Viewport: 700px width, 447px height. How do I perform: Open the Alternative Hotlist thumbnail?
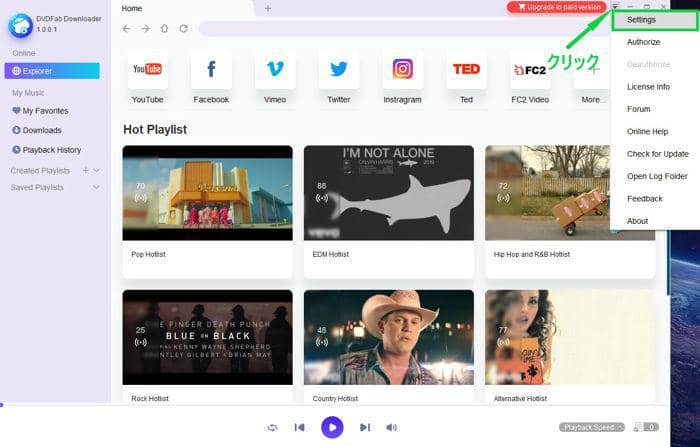click(x=570, y=337)
